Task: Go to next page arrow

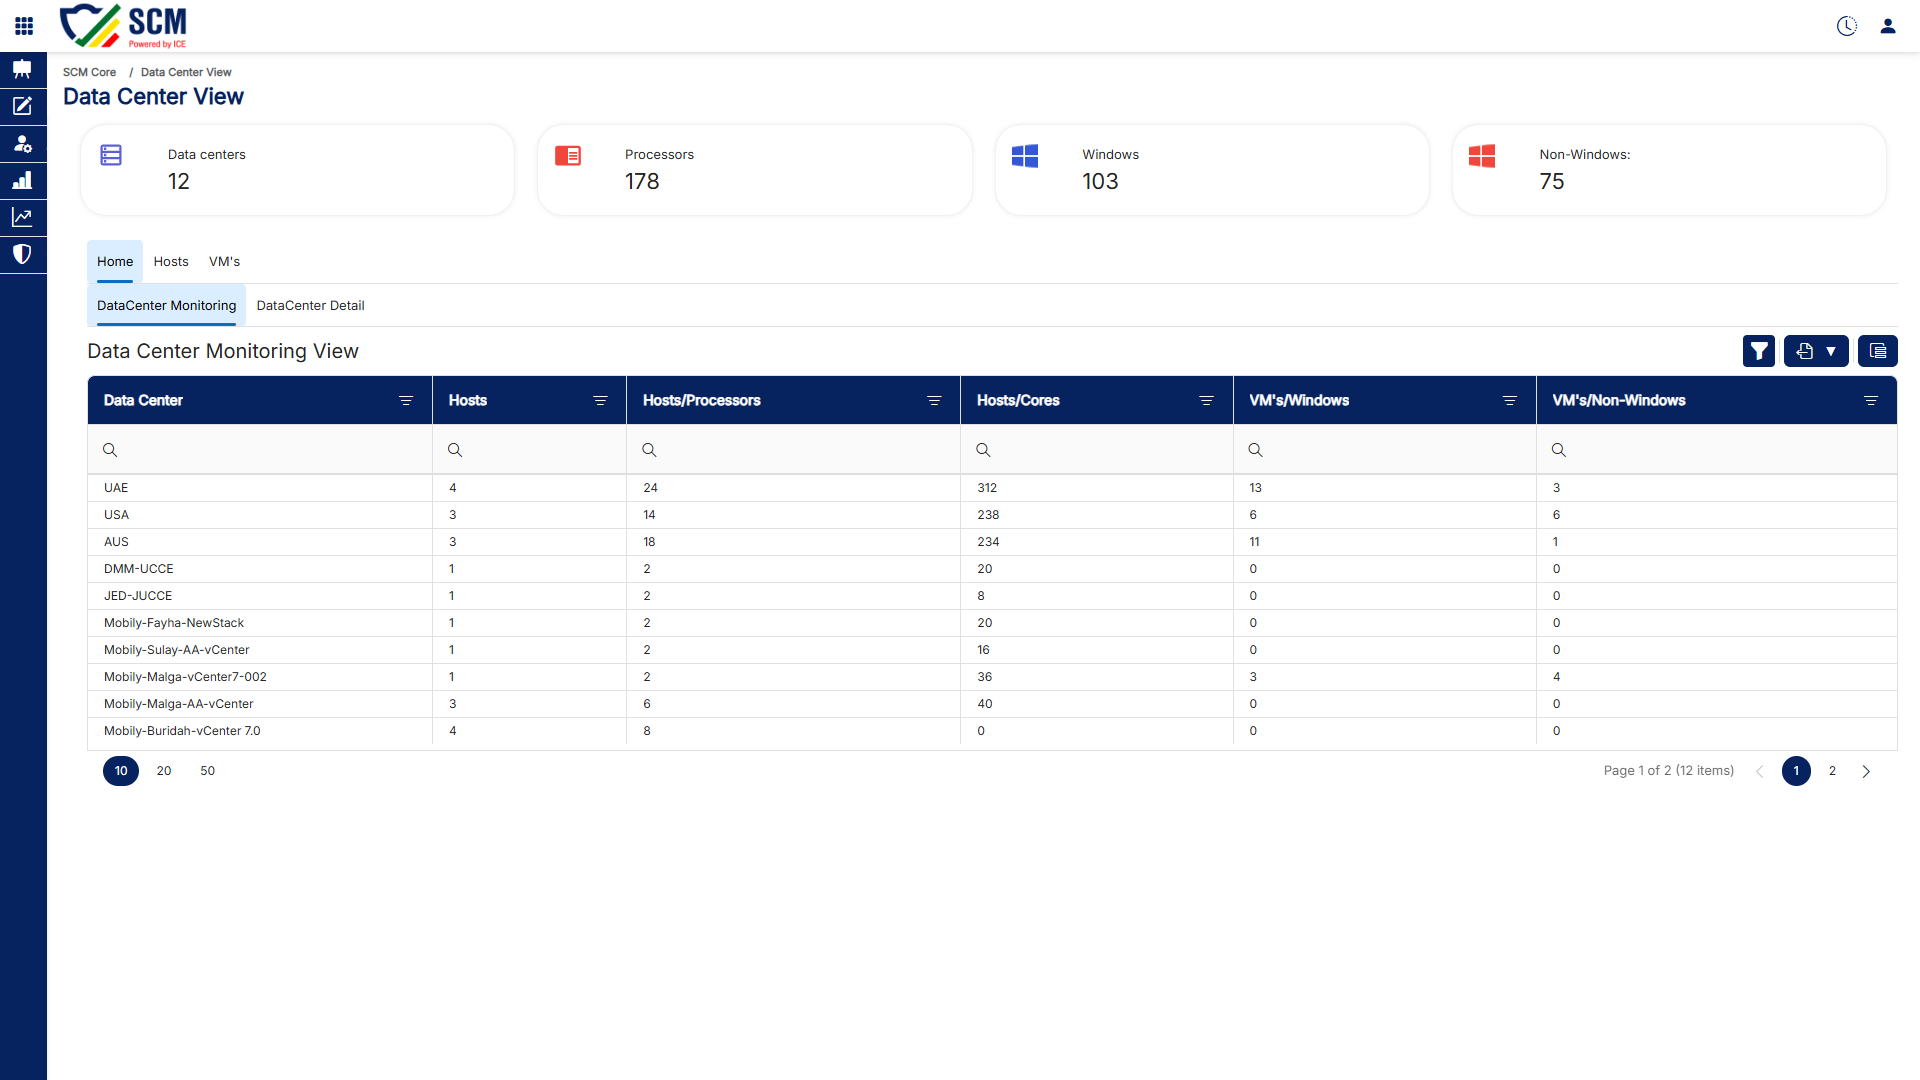Action: 1866,771
